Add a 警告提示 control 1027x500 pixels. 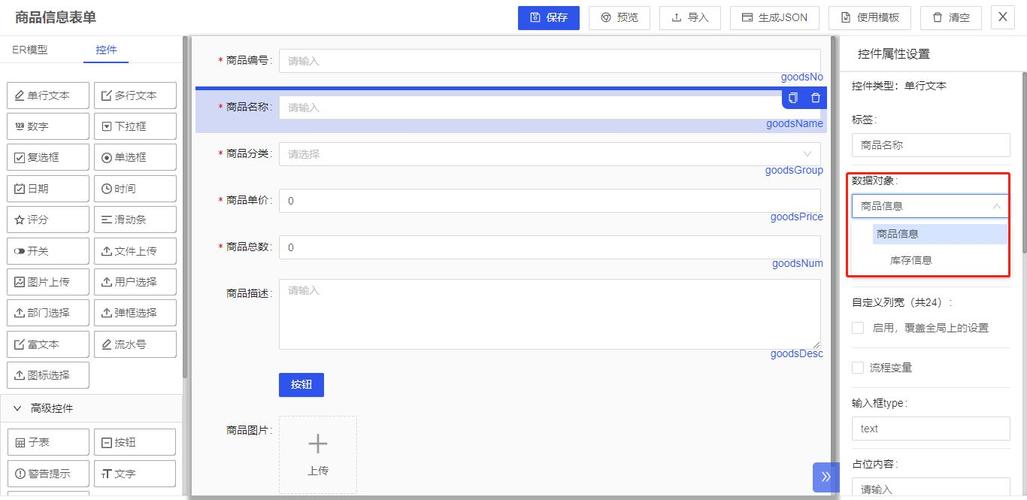point(48,474)
